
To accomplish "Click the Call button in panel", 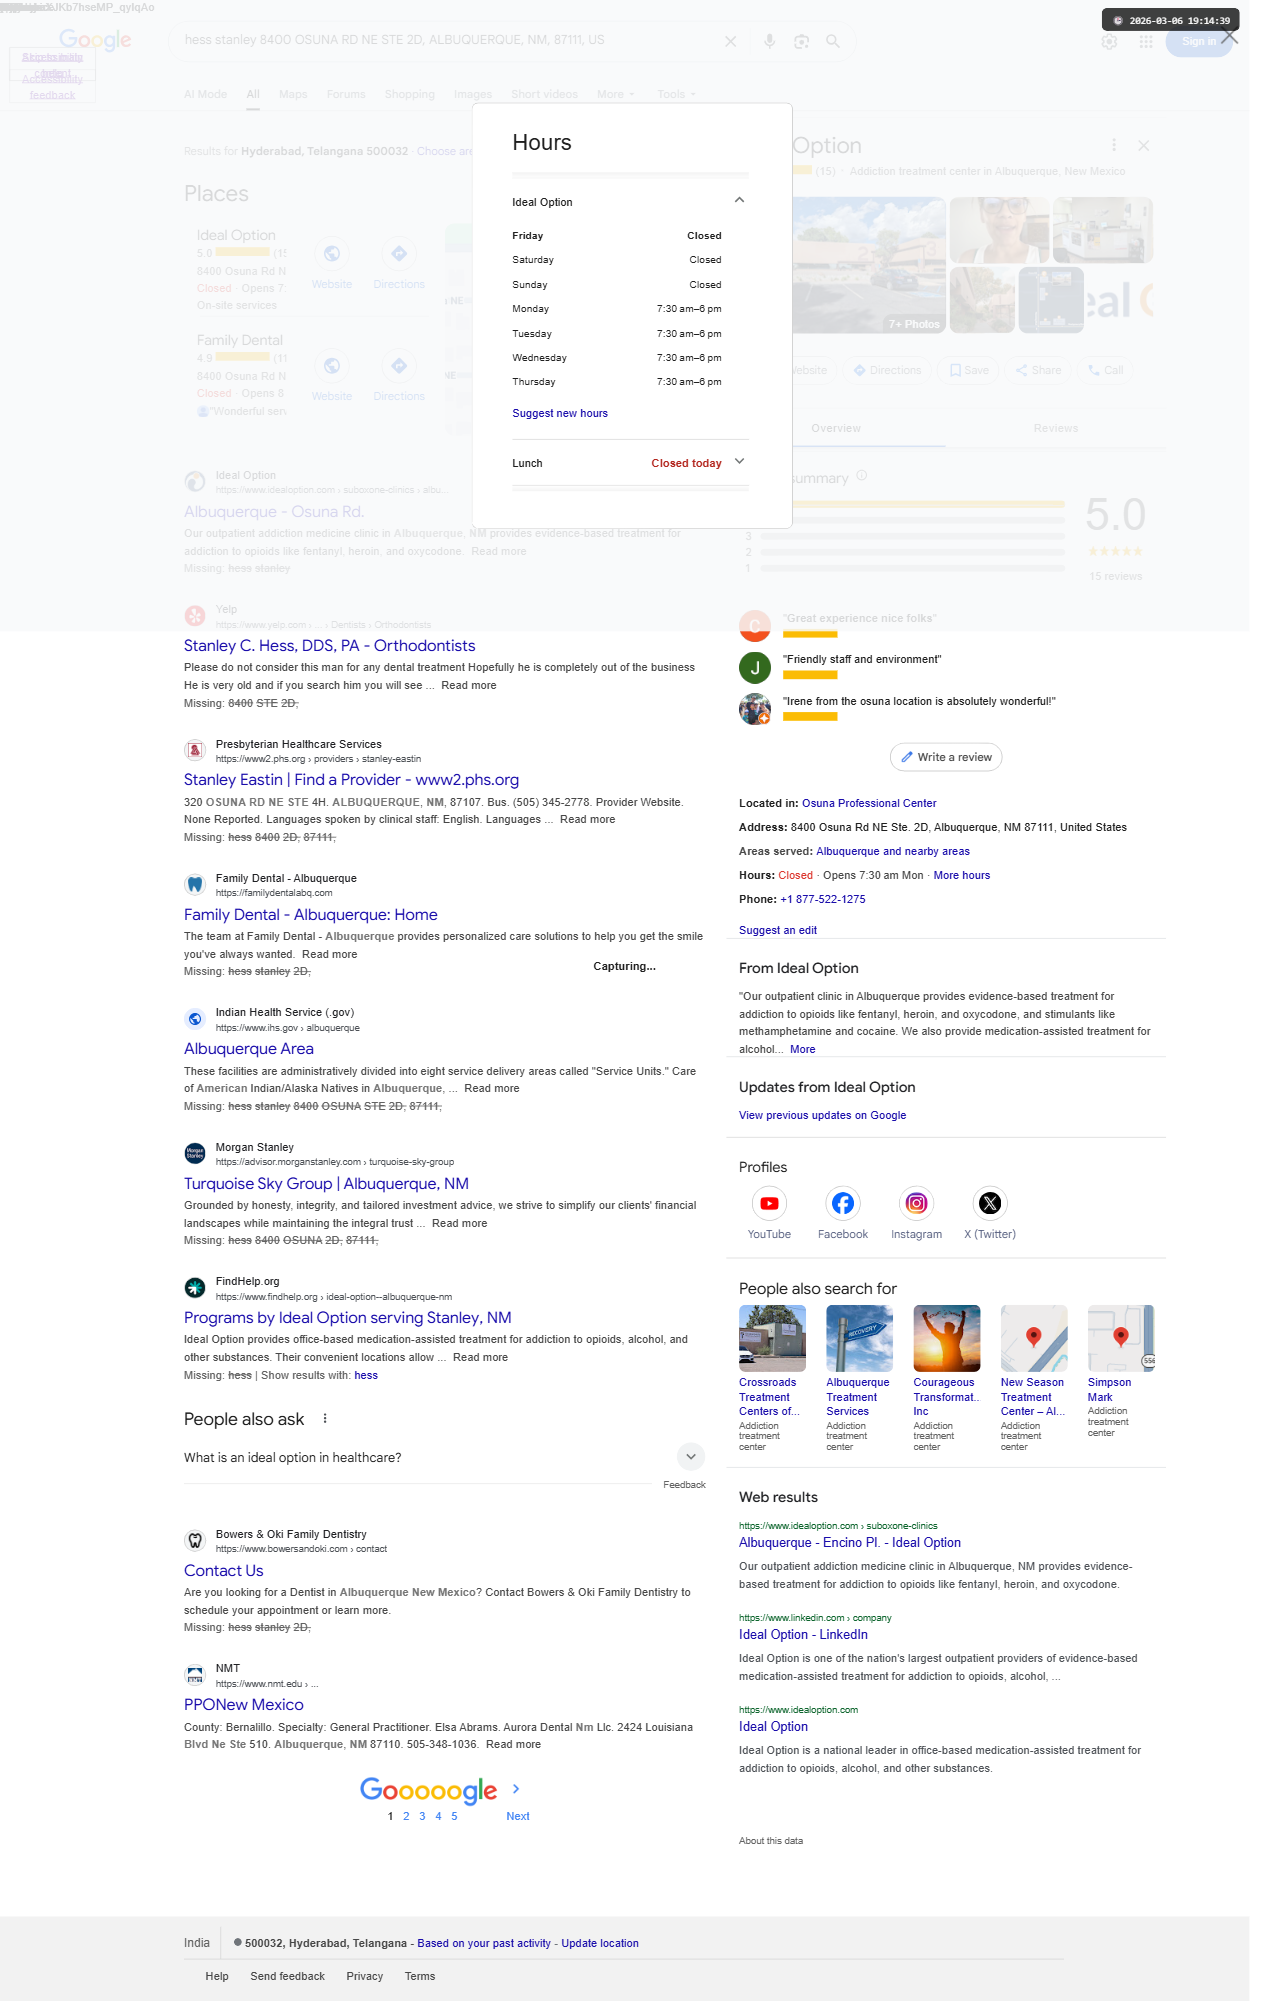I will [x=1106, y=370].
